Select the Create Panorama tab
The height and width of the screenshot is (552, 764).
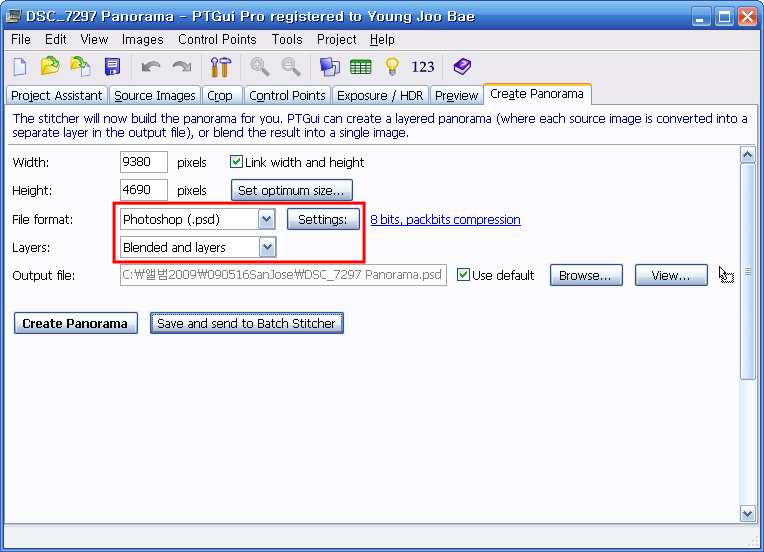[x=537, y=94]
